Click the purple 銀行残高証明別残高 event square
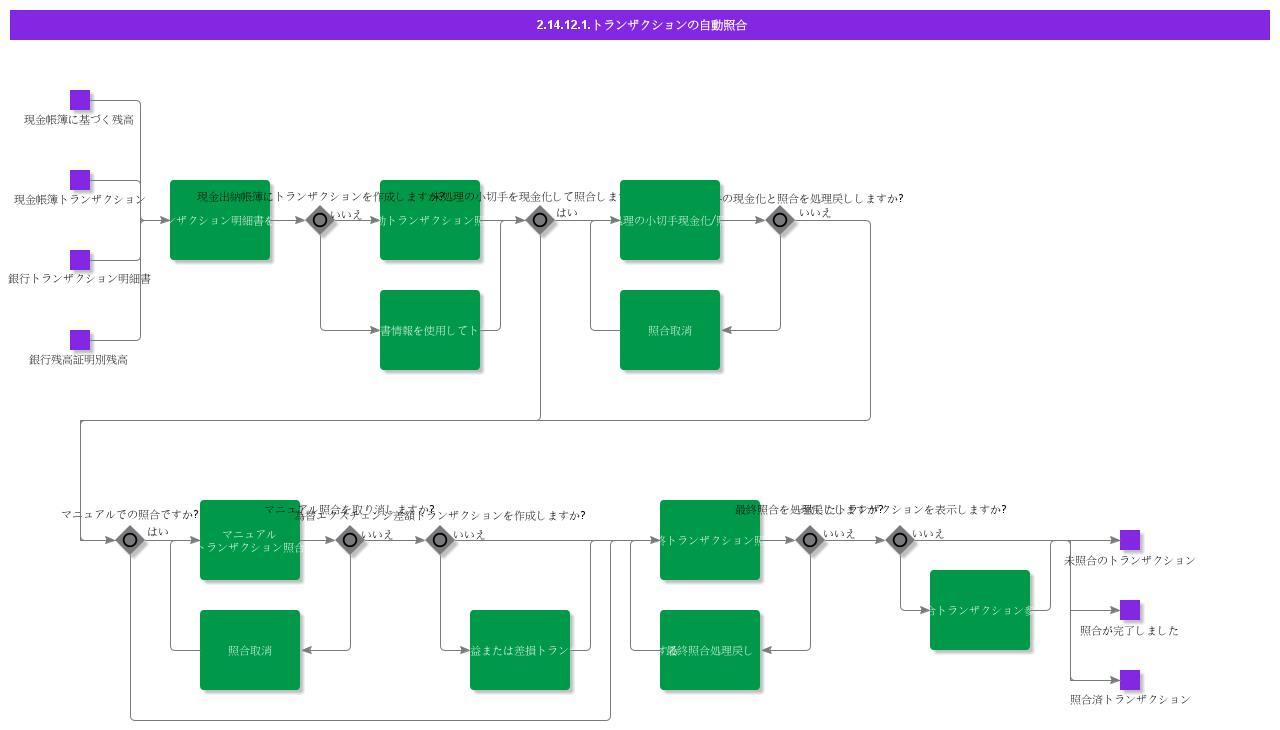 [80, 340]
